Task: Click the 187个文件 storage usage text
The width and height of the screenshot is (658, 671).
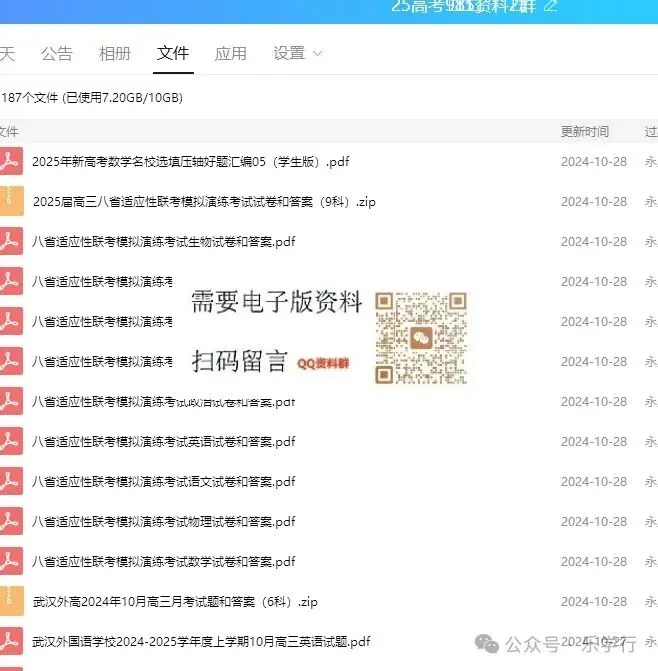Action: point(92,98)
